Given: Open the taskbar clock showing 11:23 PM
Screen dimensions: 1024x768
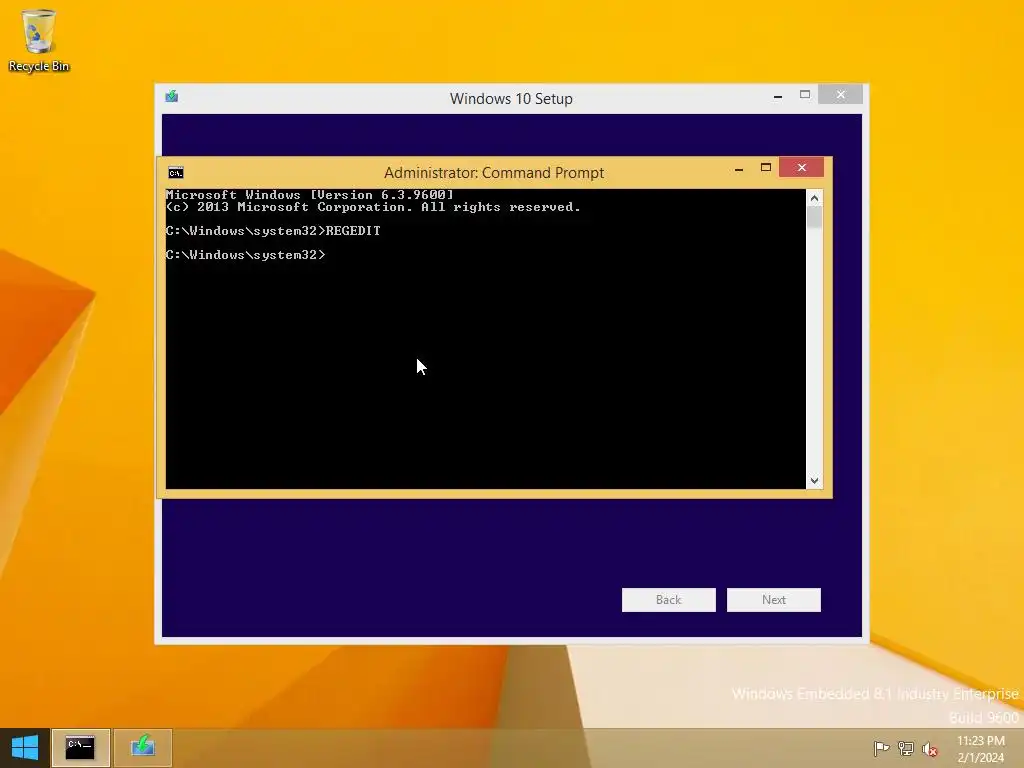Looking at the screenshot, I should coord(980,748).
